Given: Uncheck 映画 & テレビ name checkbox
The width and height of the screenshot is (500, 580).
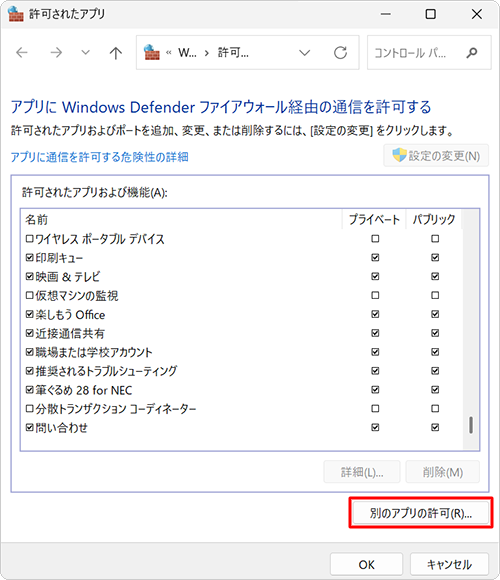Looking at the screenshot, I should click(x=30, y=276).
